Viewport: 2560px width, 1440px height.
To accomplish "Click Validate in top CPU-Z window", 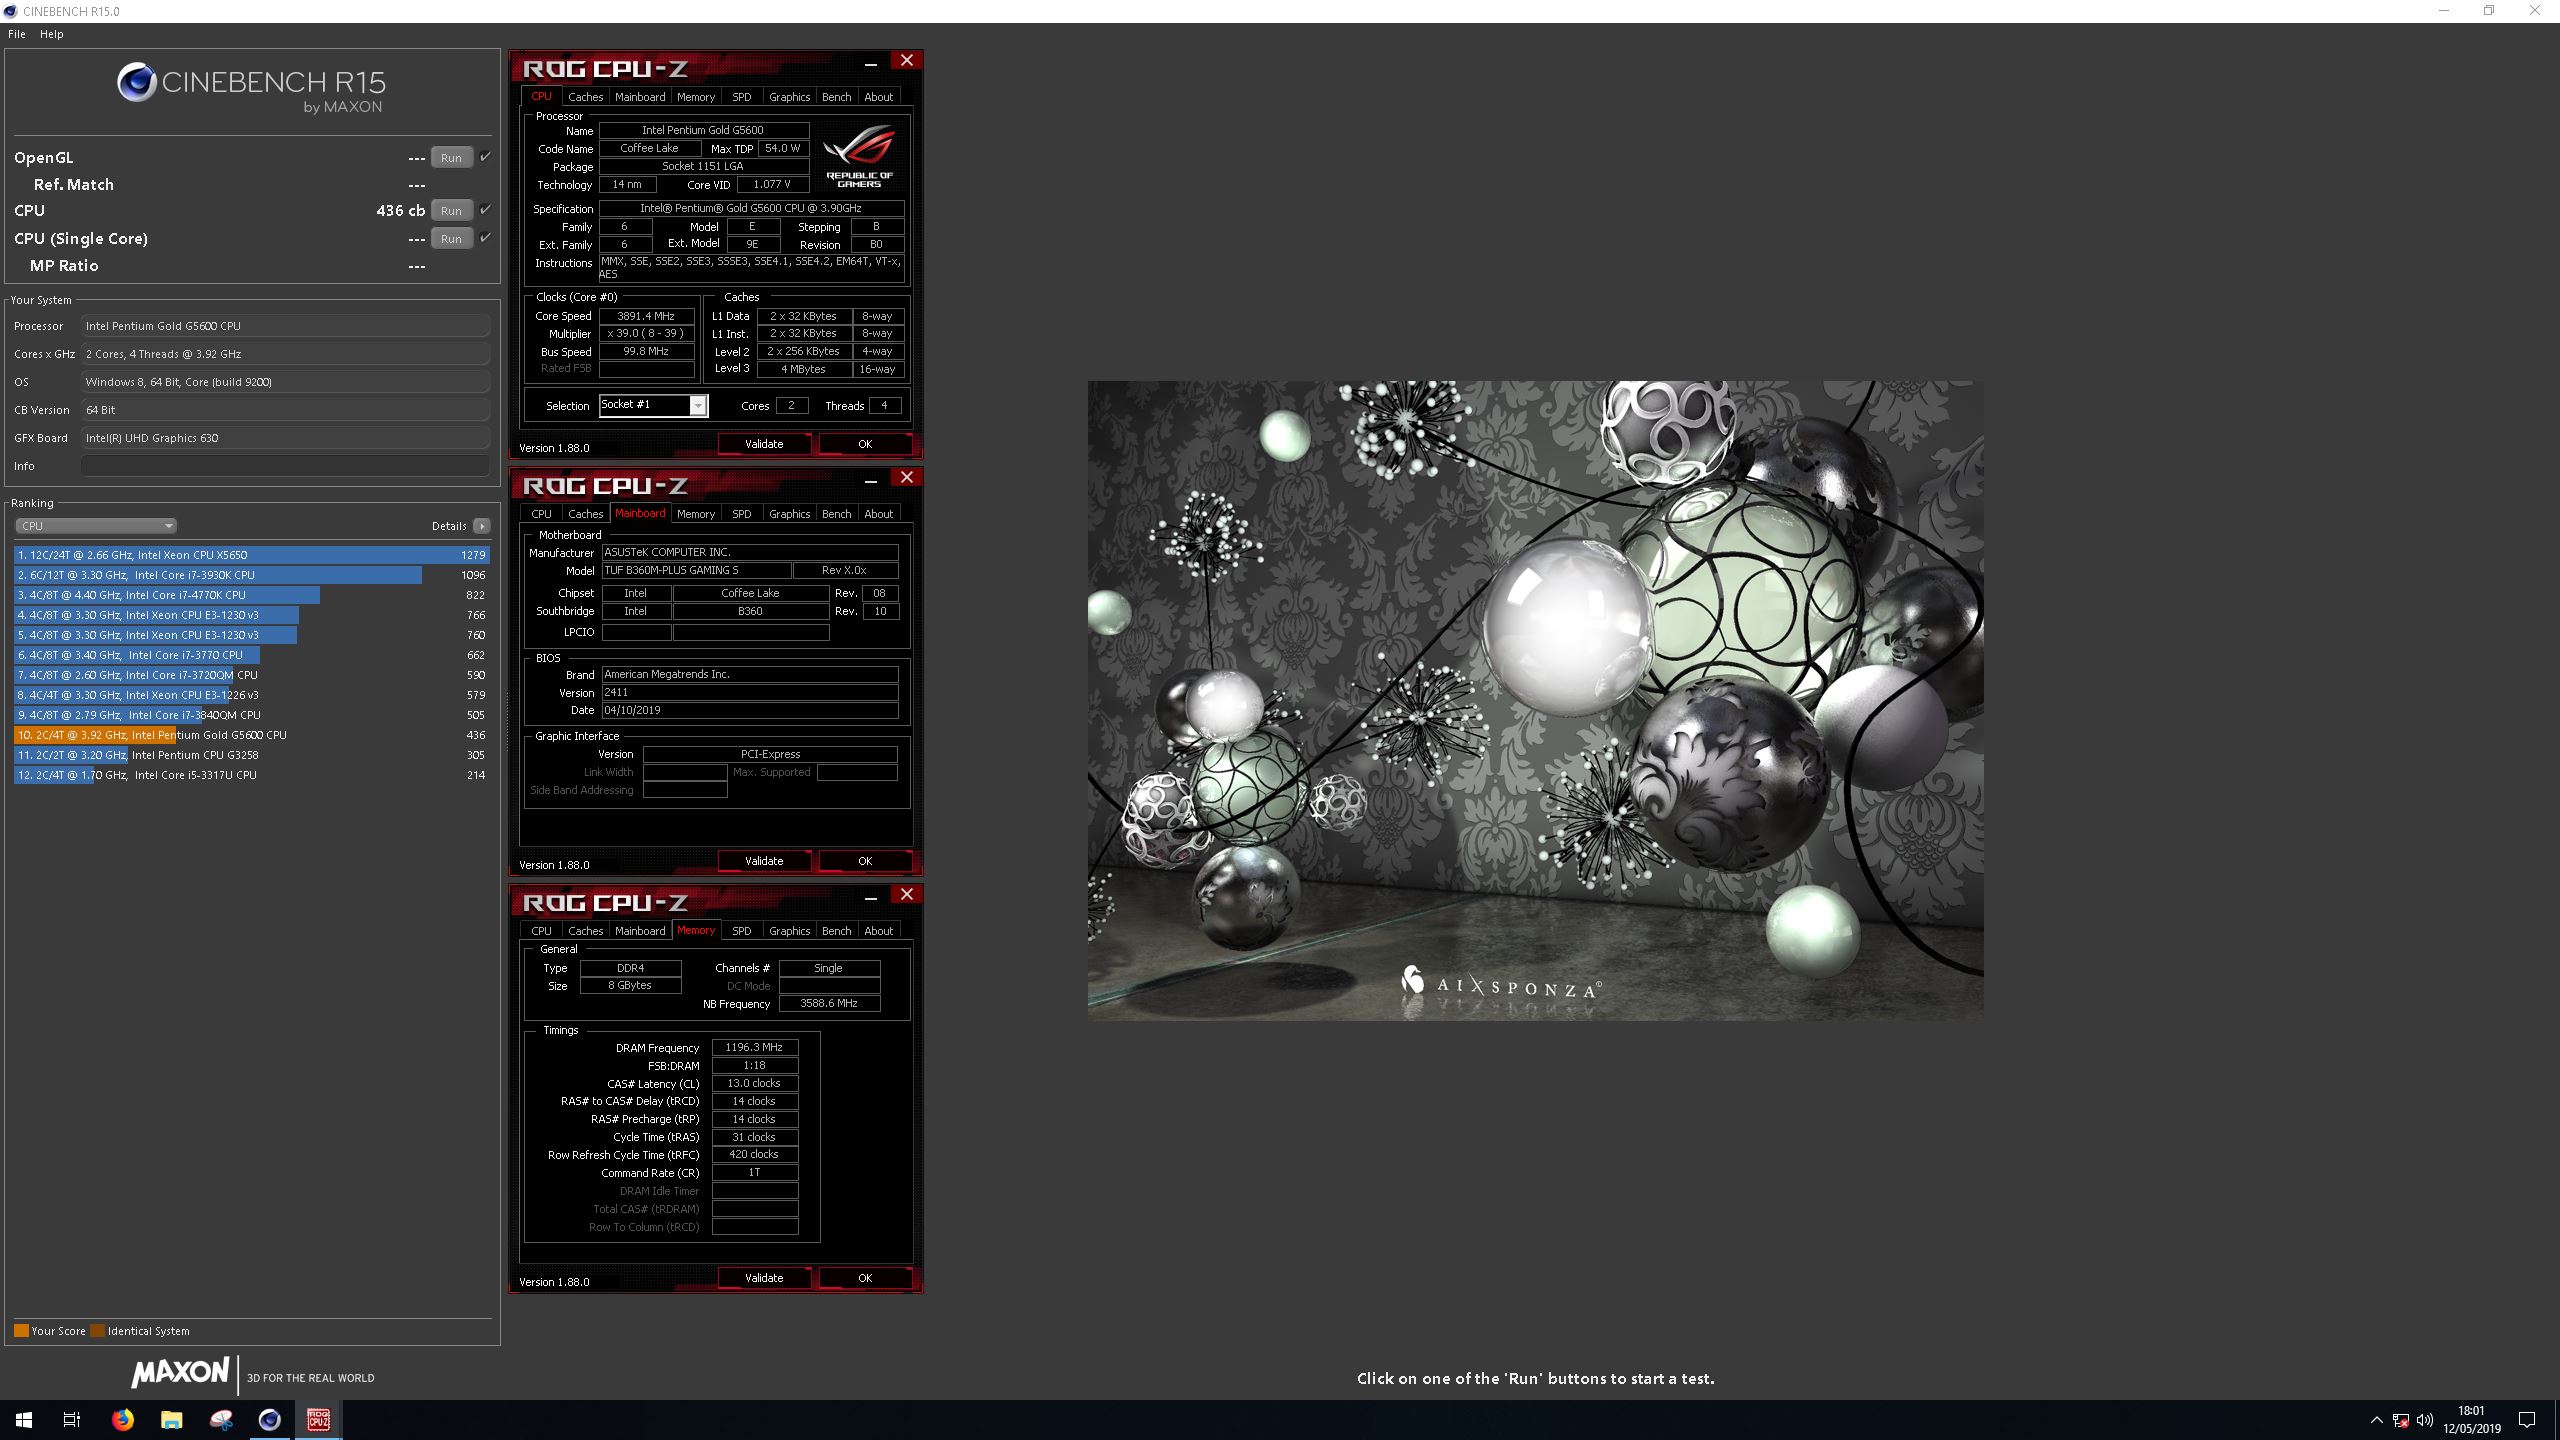I will 764,444.
